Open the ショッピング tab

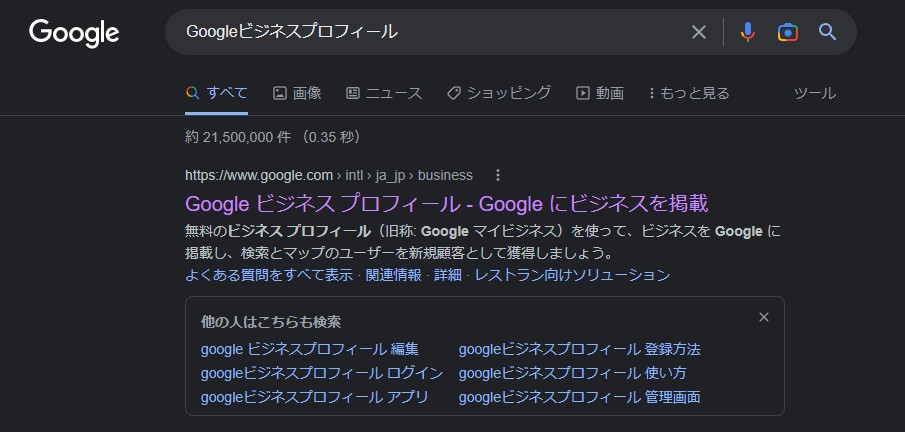pos(499,93)
